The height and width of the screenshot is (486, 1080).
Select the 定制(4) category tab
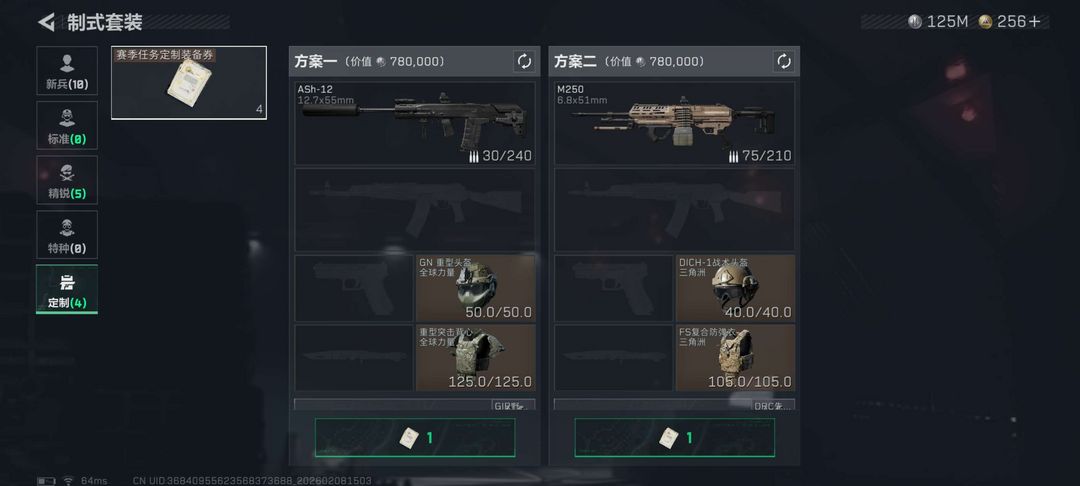pyautogui.click(x=67, y=289)
